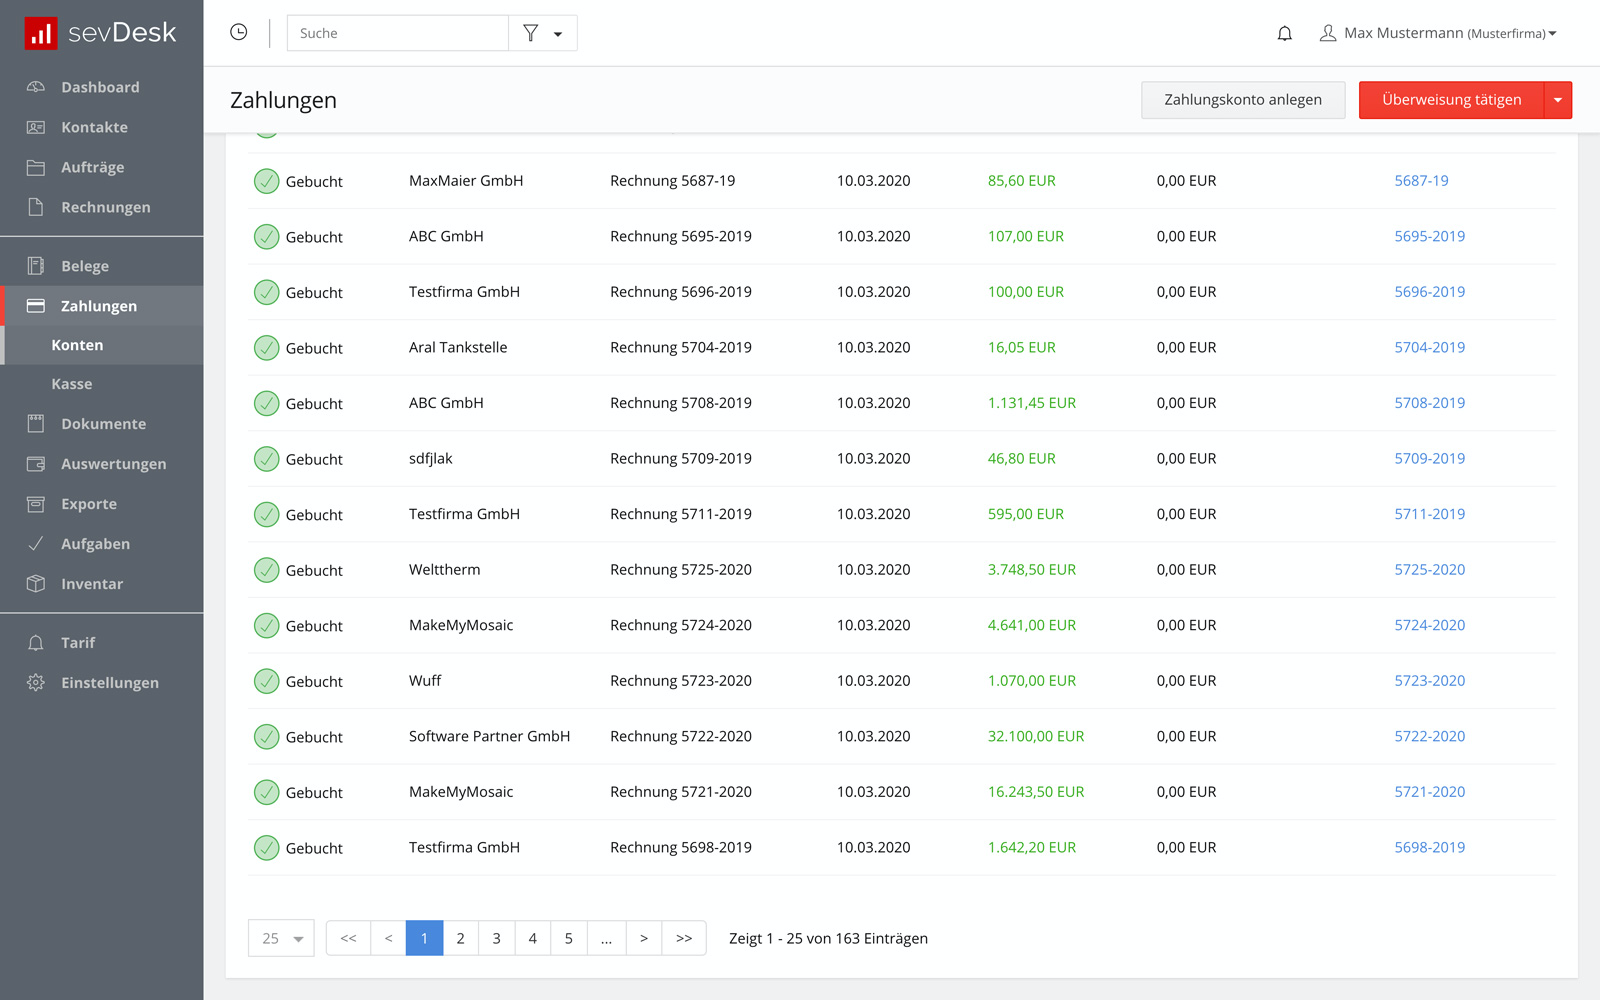The image size is (1600, 1000).
Task: Click the filter funnel icon
Action: click(530, 33)
